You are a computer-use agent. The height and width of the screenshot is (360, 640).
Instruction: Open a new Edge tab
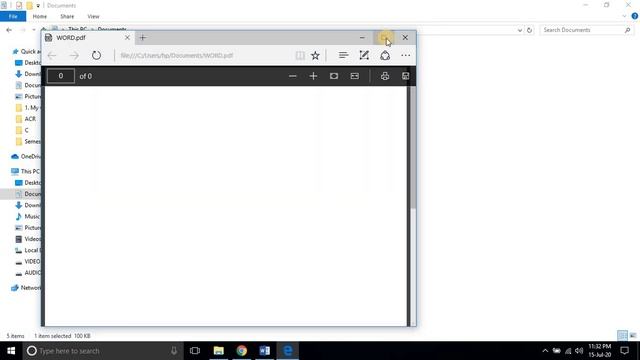142,38
